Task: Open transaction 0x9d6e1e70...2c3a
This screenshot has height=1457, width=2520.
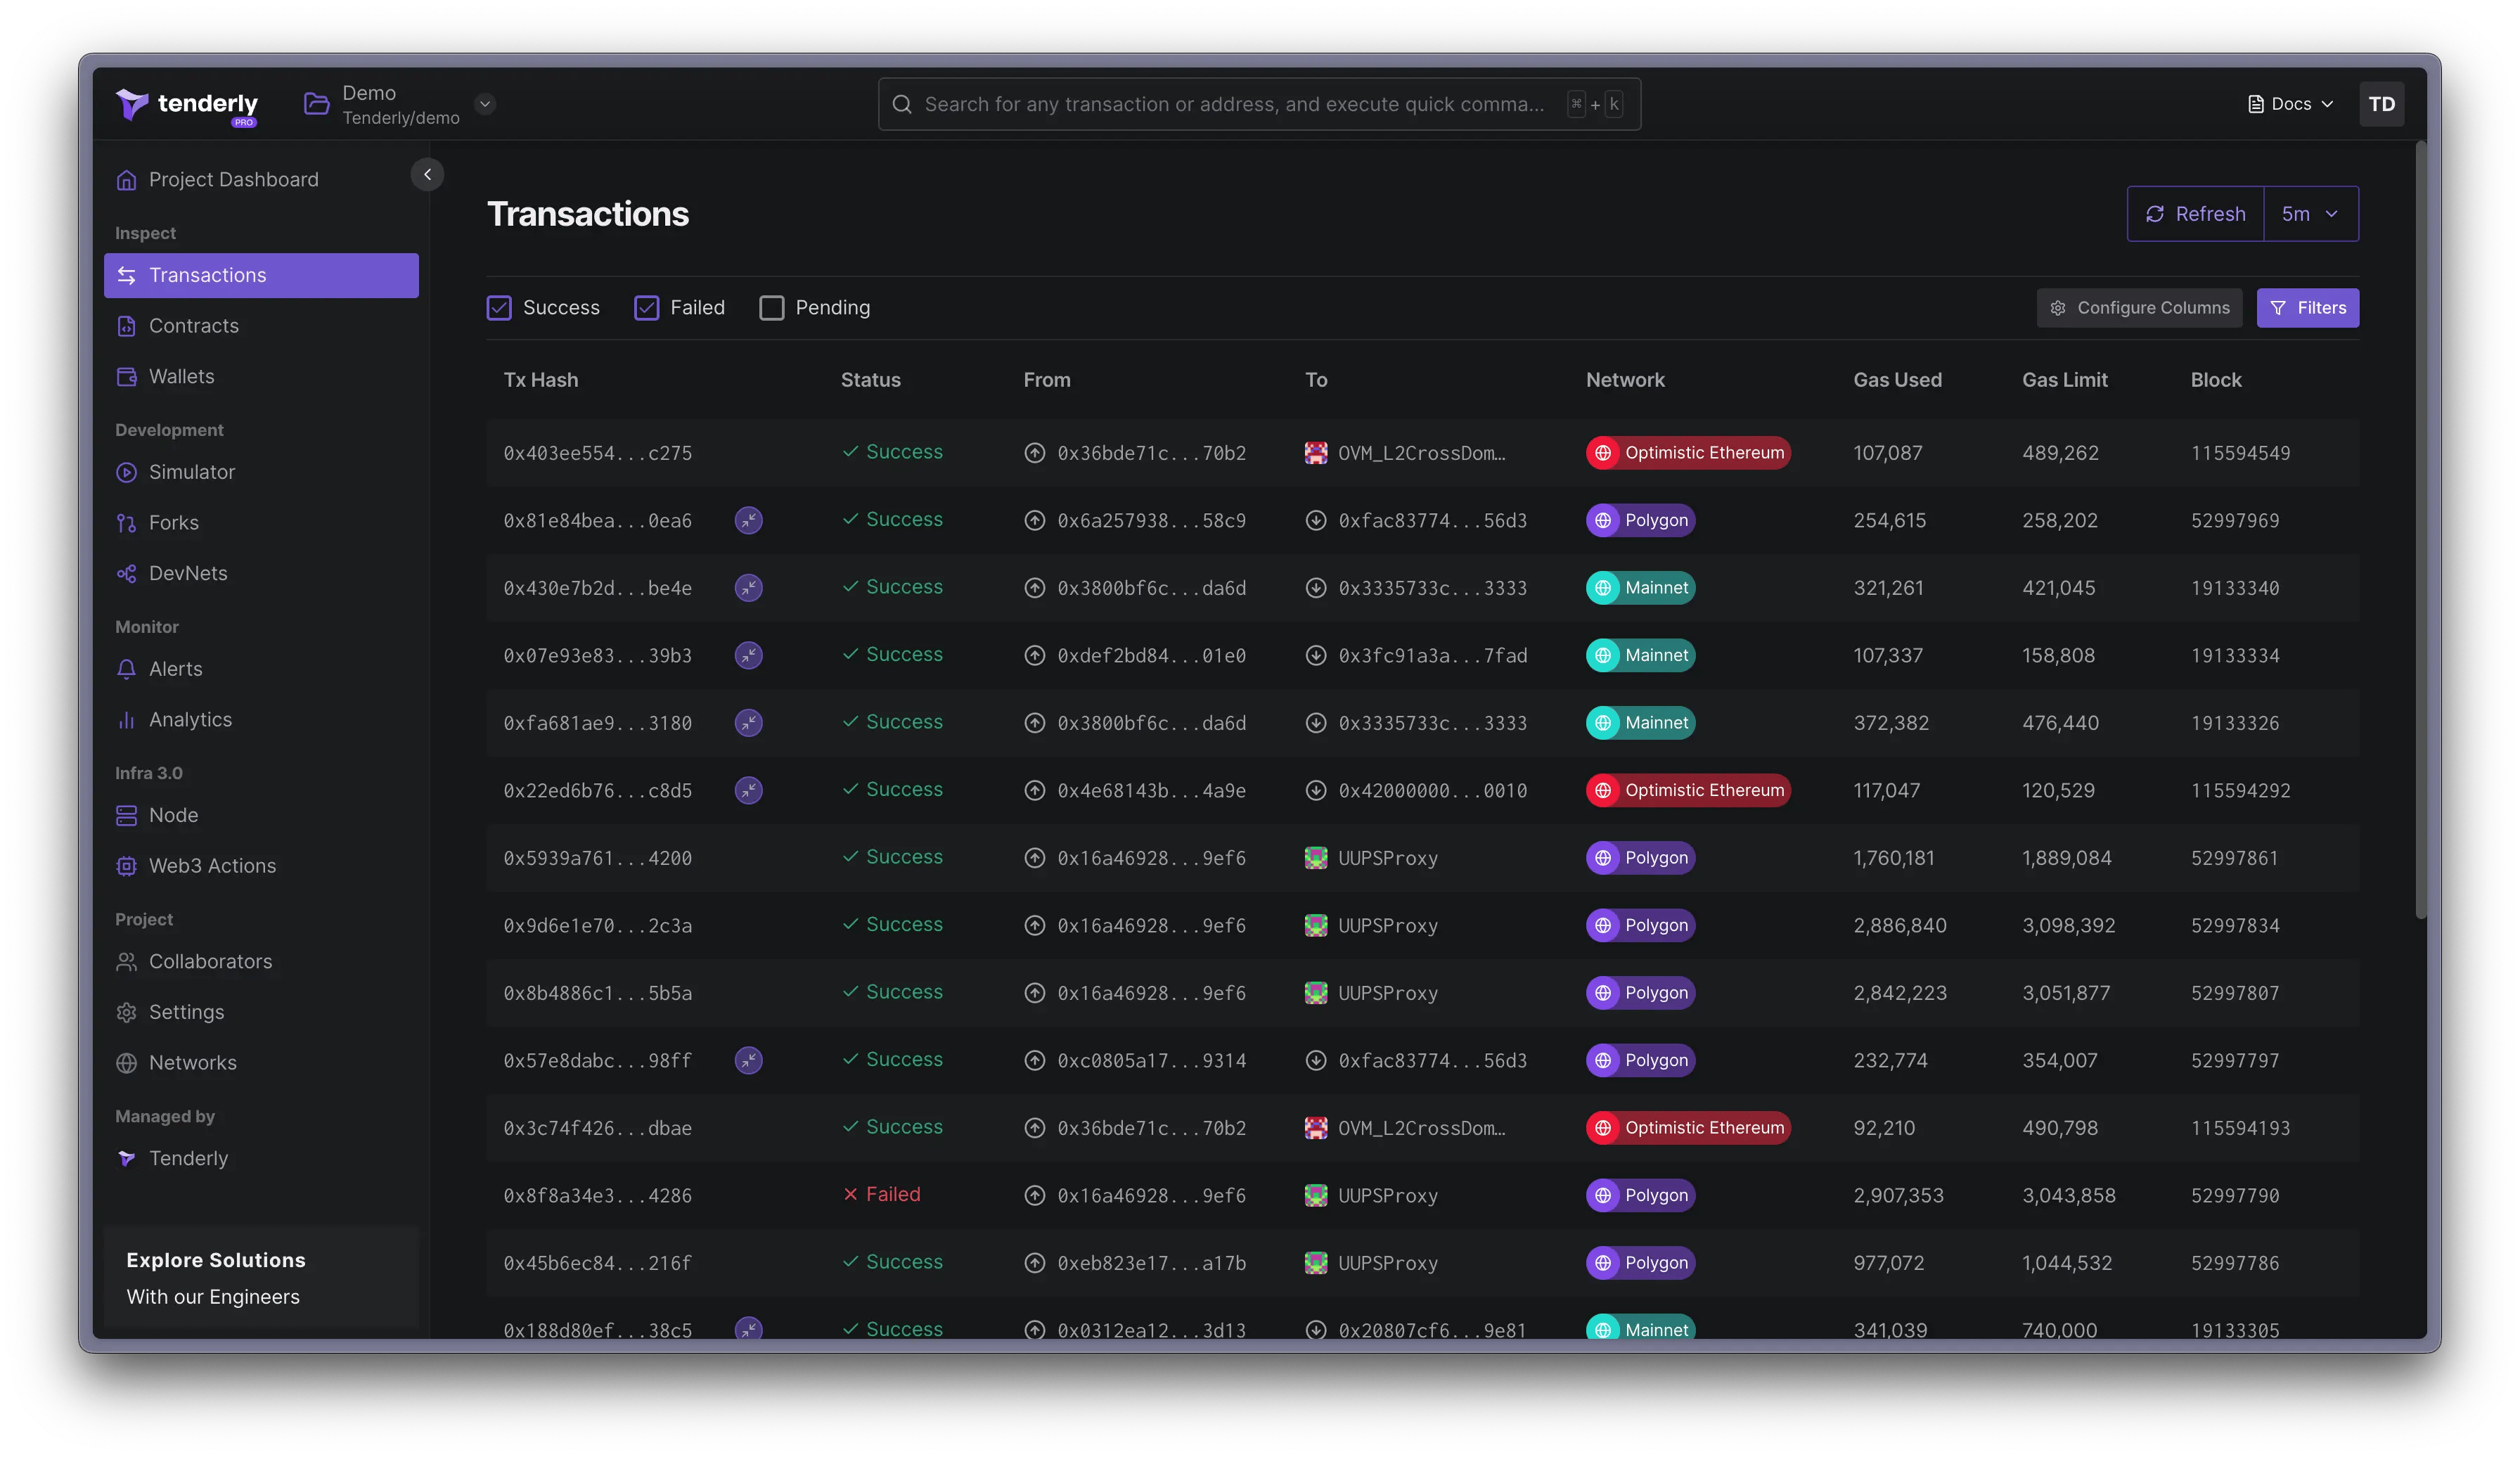Action: (597, 925)
